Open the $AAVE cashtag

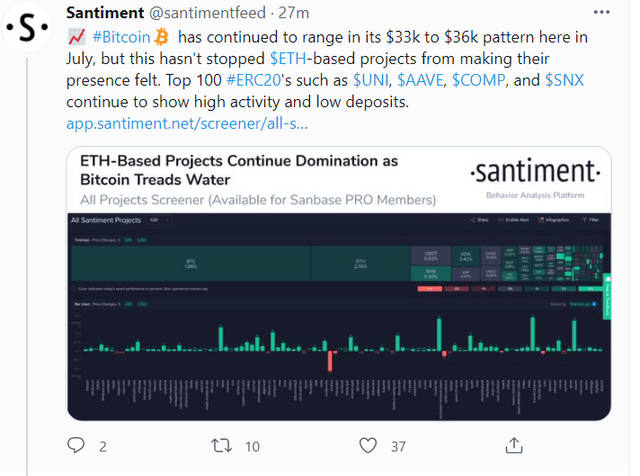(x=424, y=81)
